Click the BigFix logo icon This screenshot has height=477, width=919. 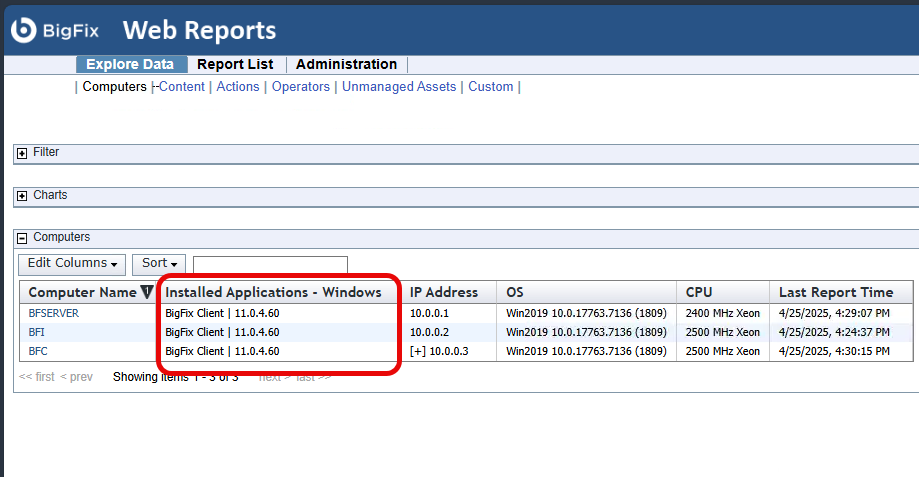coord(24,30)
